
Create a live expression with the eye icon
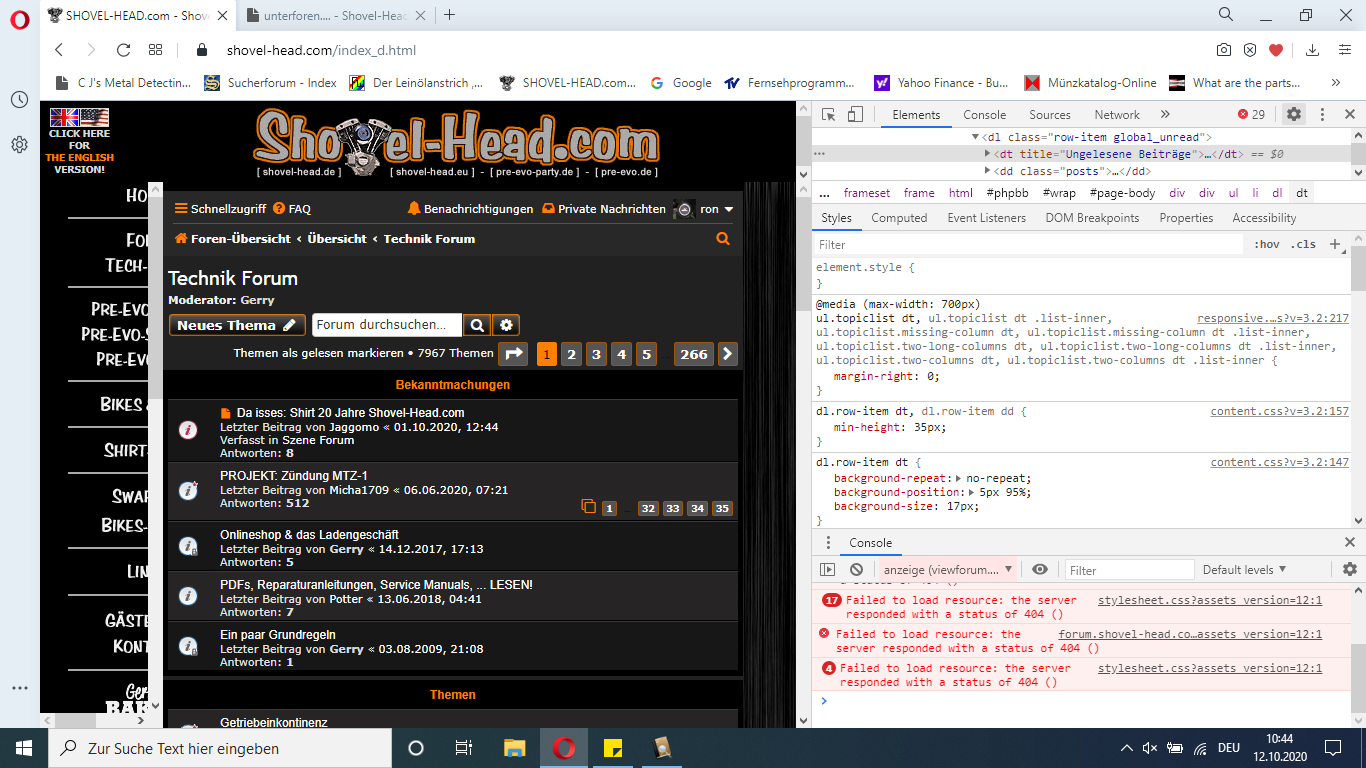pyautogui.click(x=1040, y=569)
